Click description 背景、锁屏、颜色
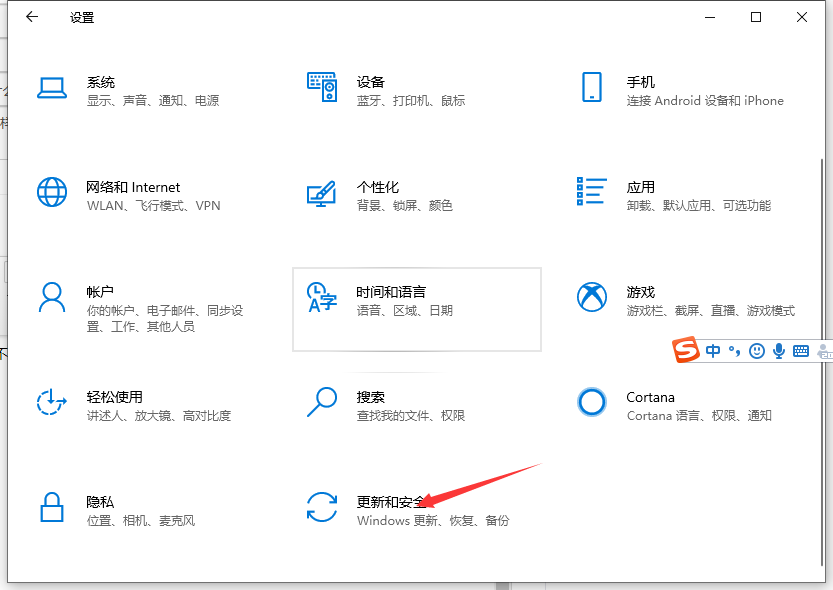This screenshot has height=590, width=833. click(404, 206)
